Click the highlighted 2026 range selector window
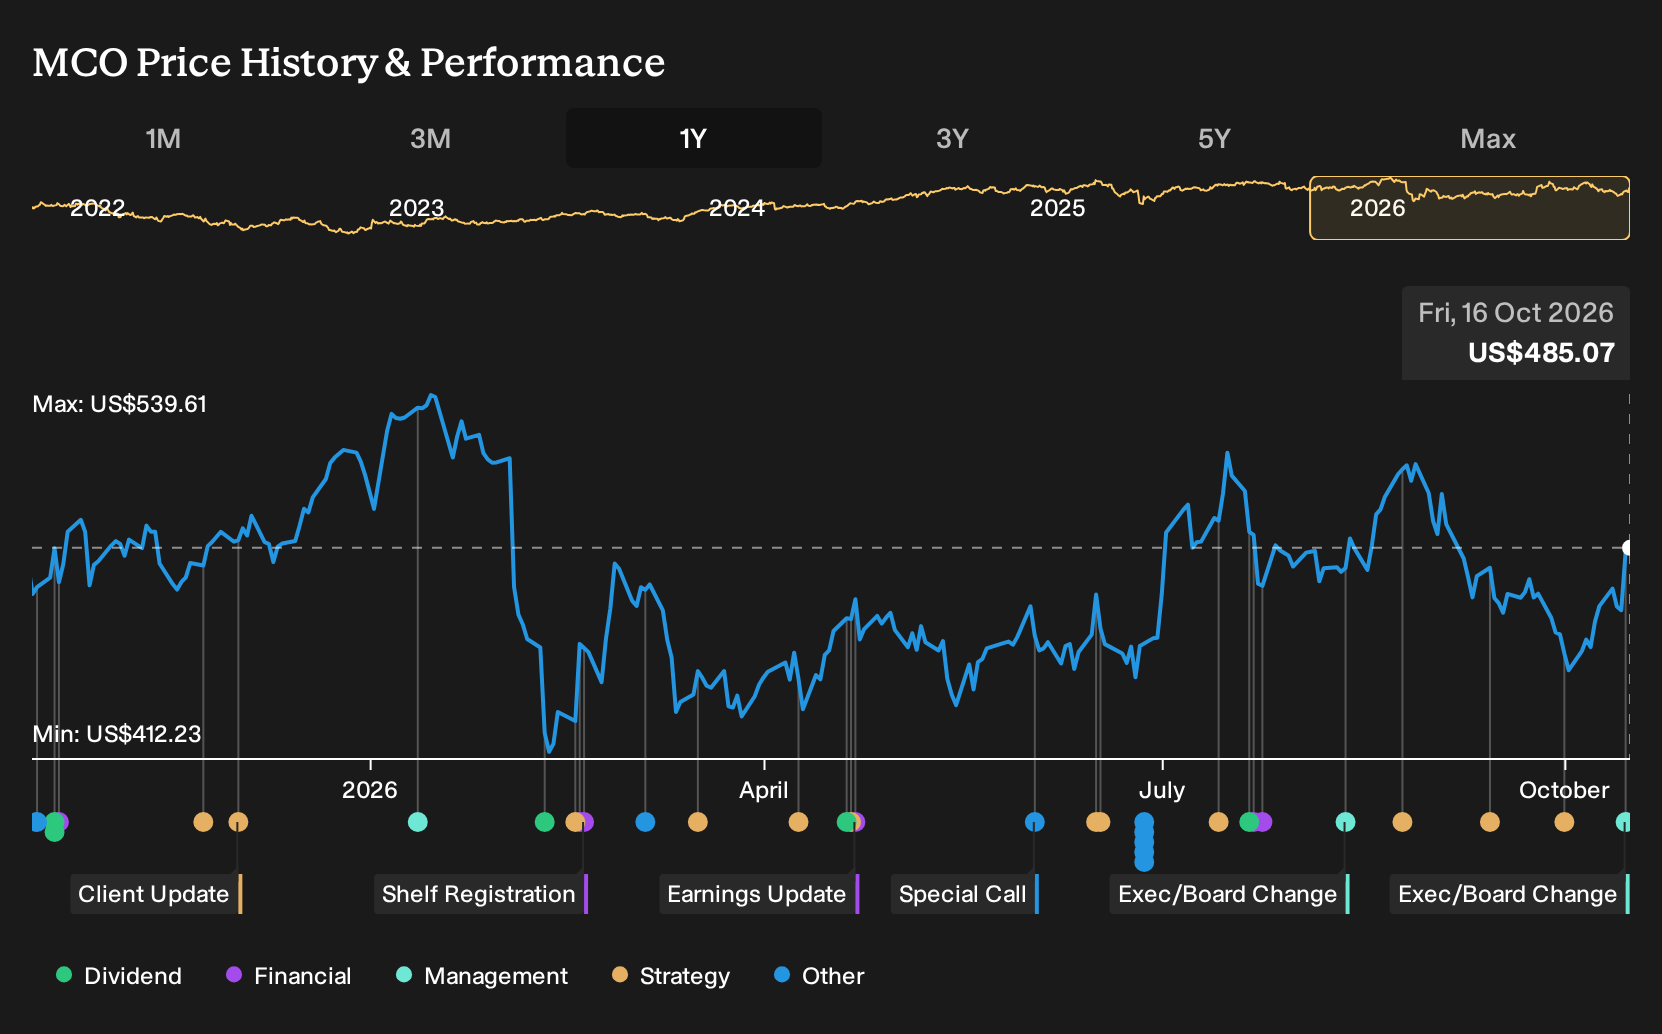The image size is (1662, 1034). tap(1469, 208)
